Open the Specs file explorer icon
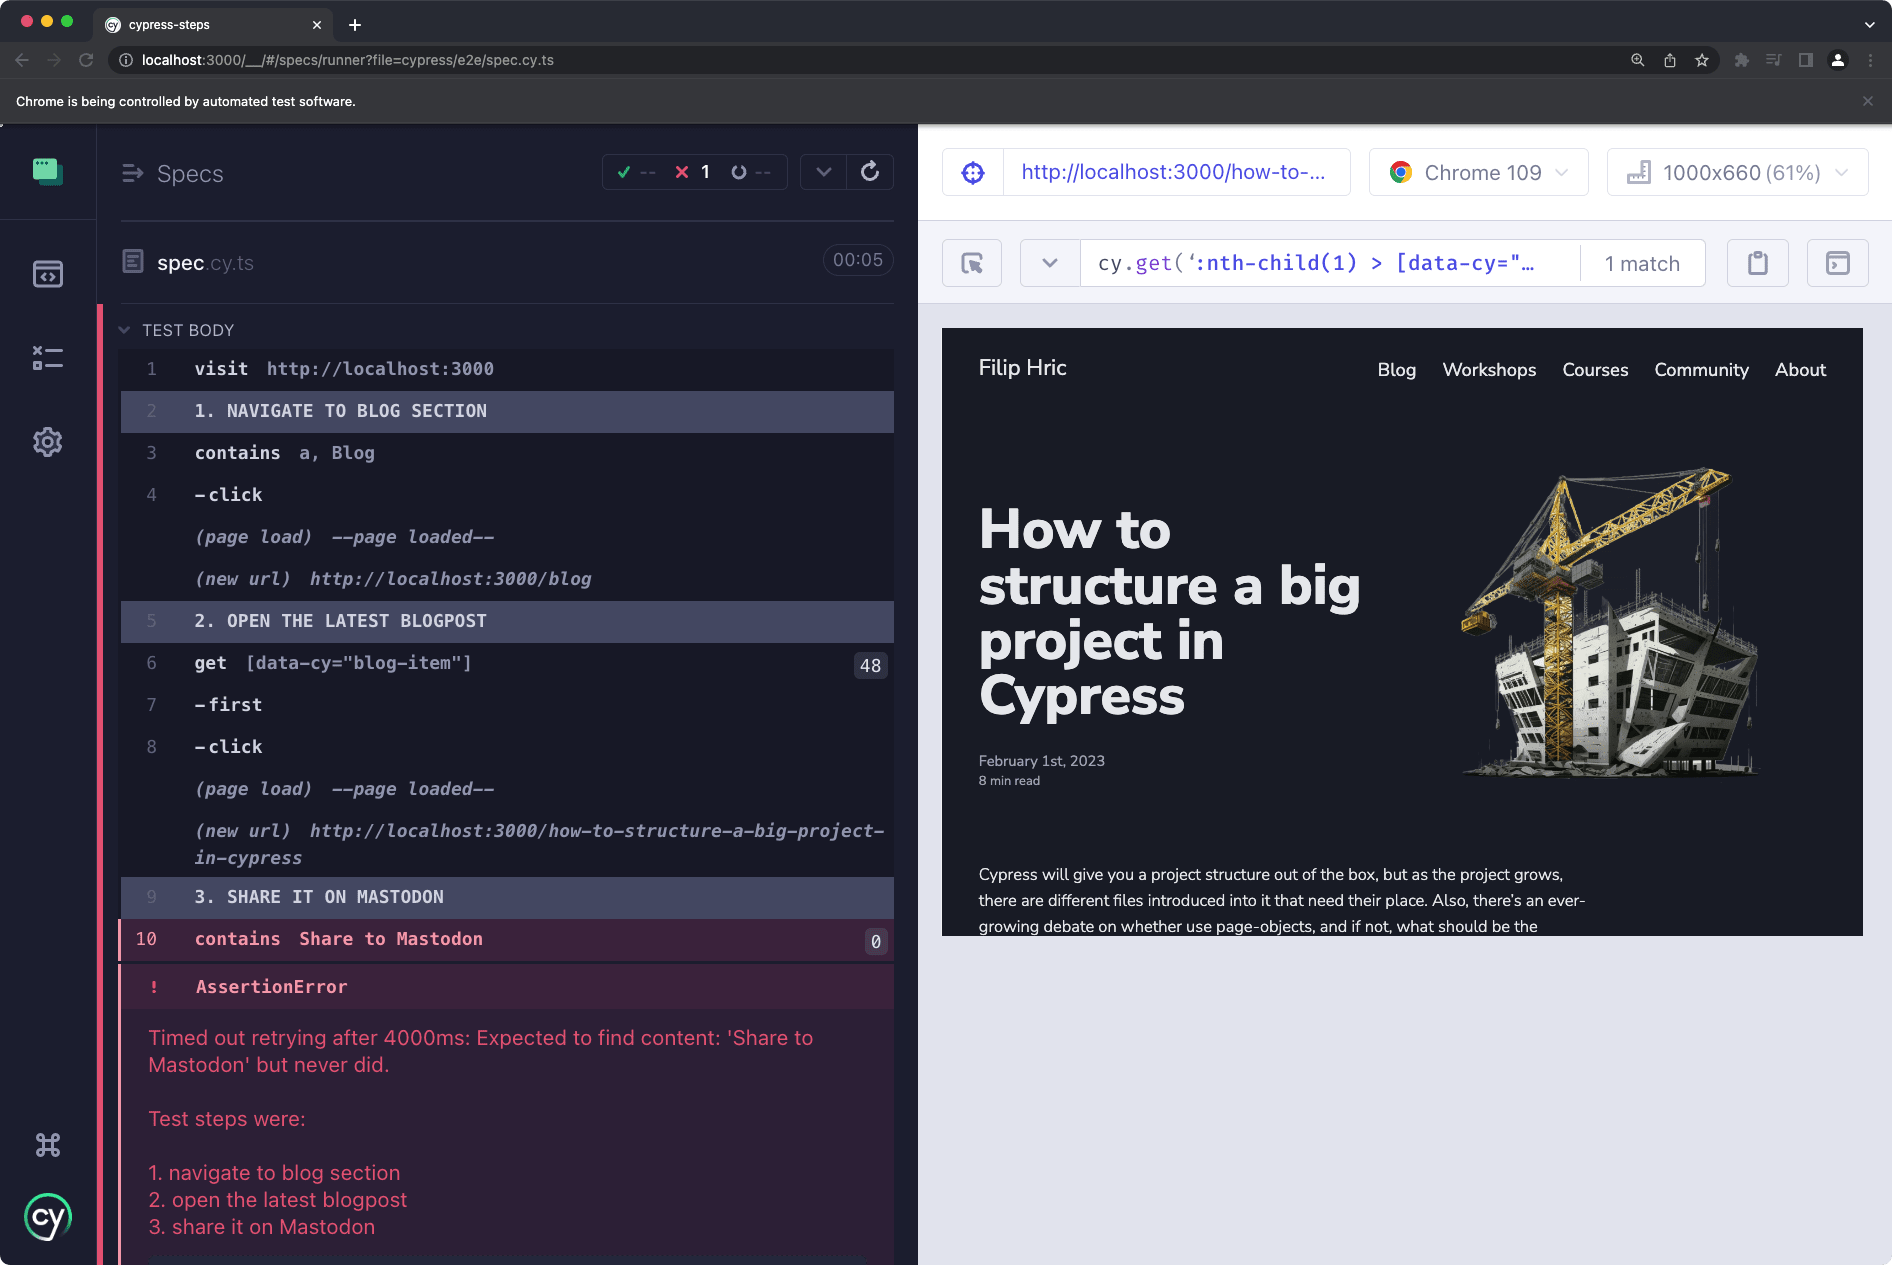Screen dimensions: 1892x1265 click(47, 273)
